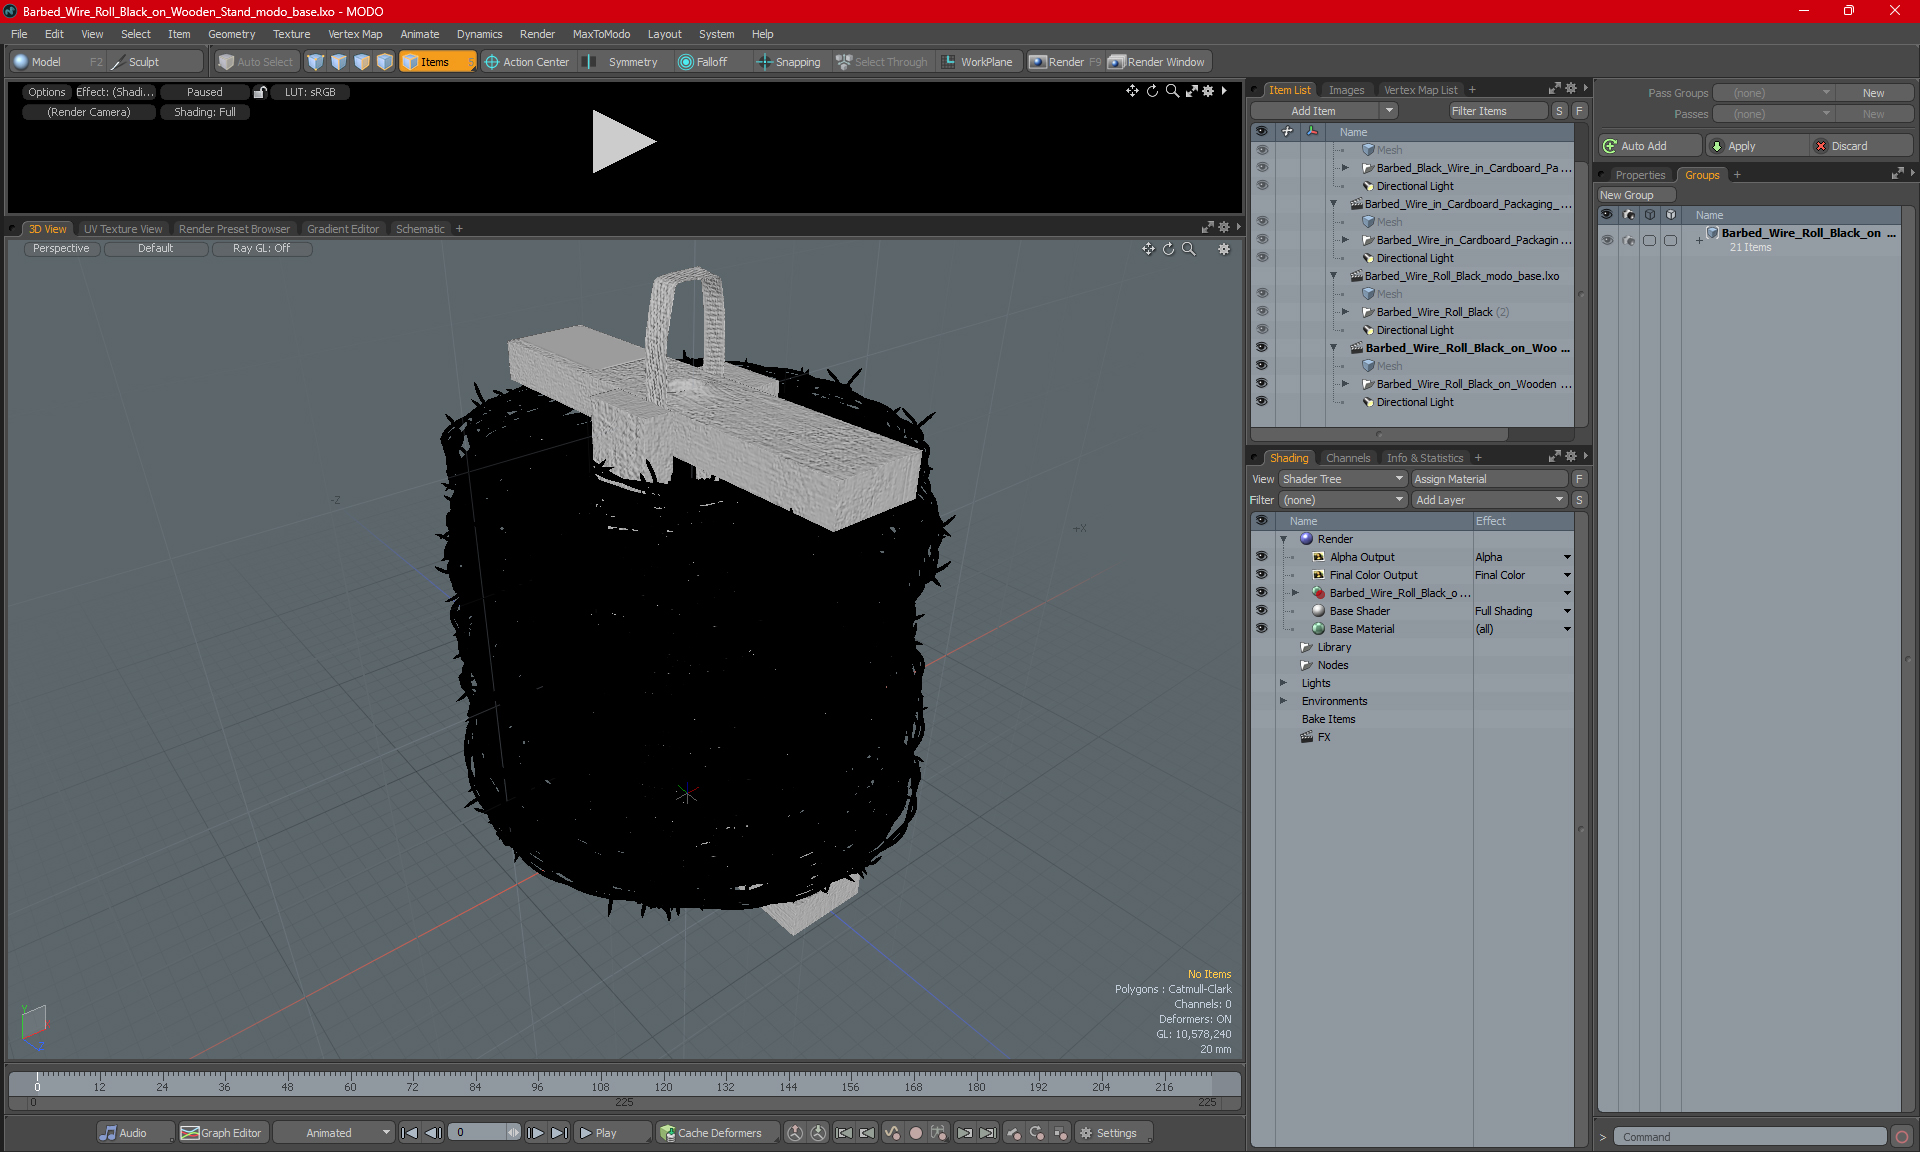
Task: Select vertices selection mode icon
Action: coord(316,62)
